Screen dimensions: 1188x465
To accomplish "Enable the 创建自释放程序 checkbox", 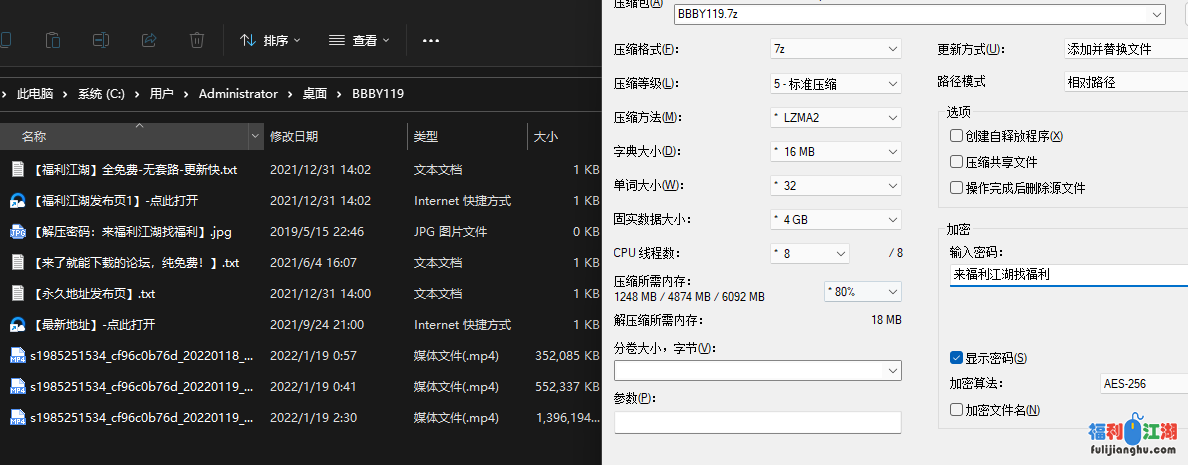I will (957, 136).
